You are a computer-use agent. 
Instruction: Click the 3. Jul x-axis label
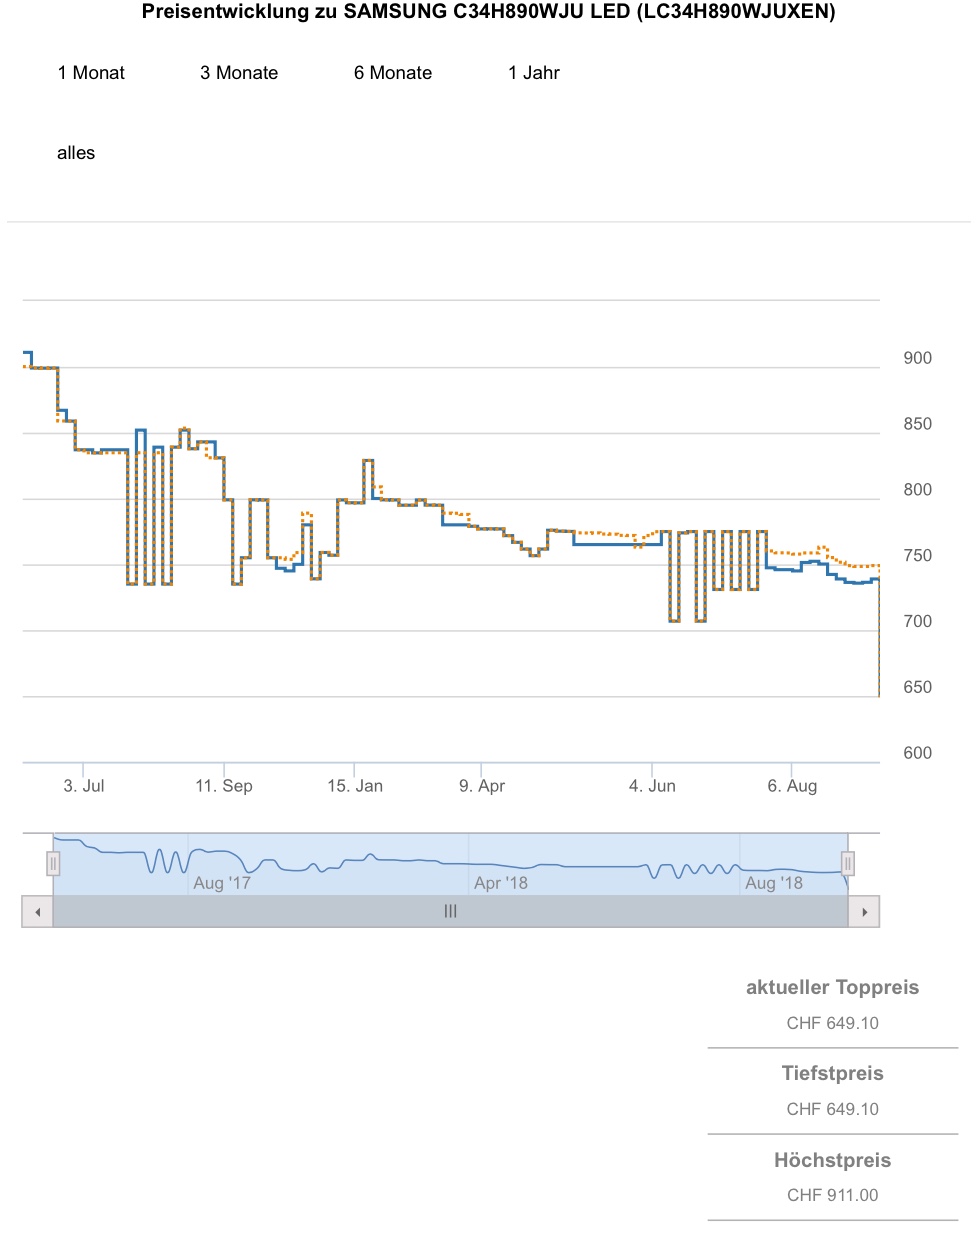(x=84, y=786)
